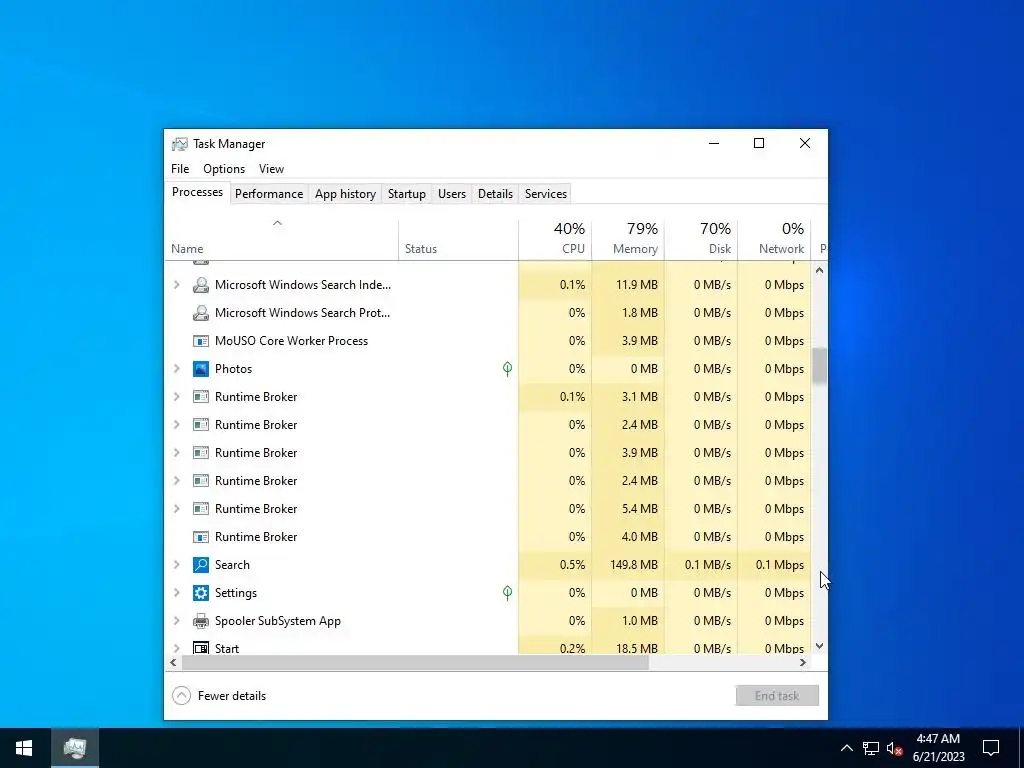Expand the Photos process group
Screen dimensions: 1024x768
pos(176,369)
